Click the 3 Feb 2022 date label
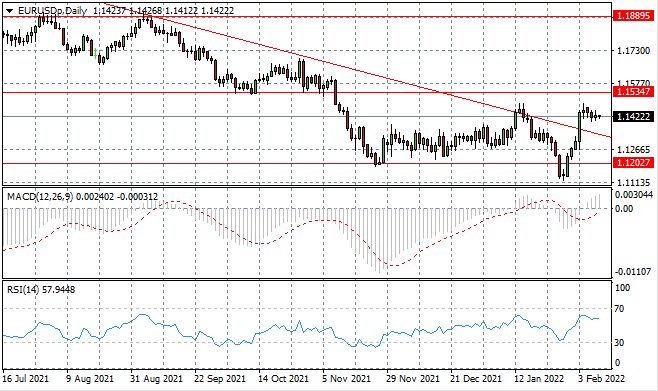This screenshot has width=658, height=391. coord(602,378)
